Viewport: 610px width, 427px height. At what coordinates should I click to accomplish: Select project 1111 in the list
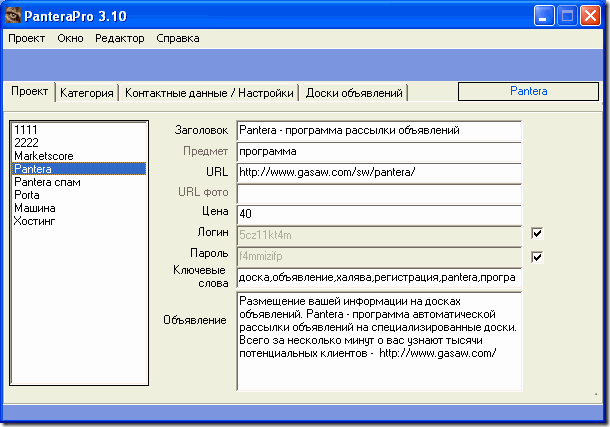pos(79,130)
